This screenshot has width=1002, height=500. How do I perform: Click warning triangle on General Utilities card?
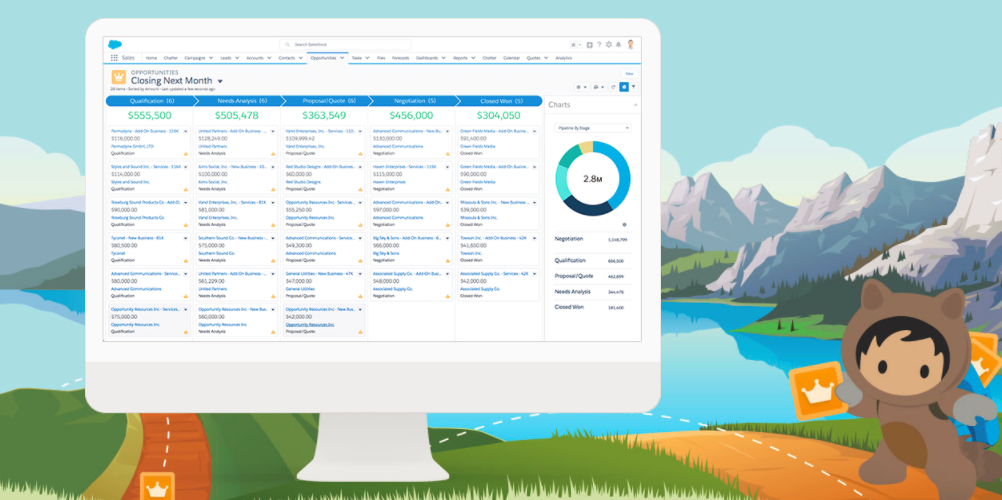pyautogui.click(x=360, y=296)
